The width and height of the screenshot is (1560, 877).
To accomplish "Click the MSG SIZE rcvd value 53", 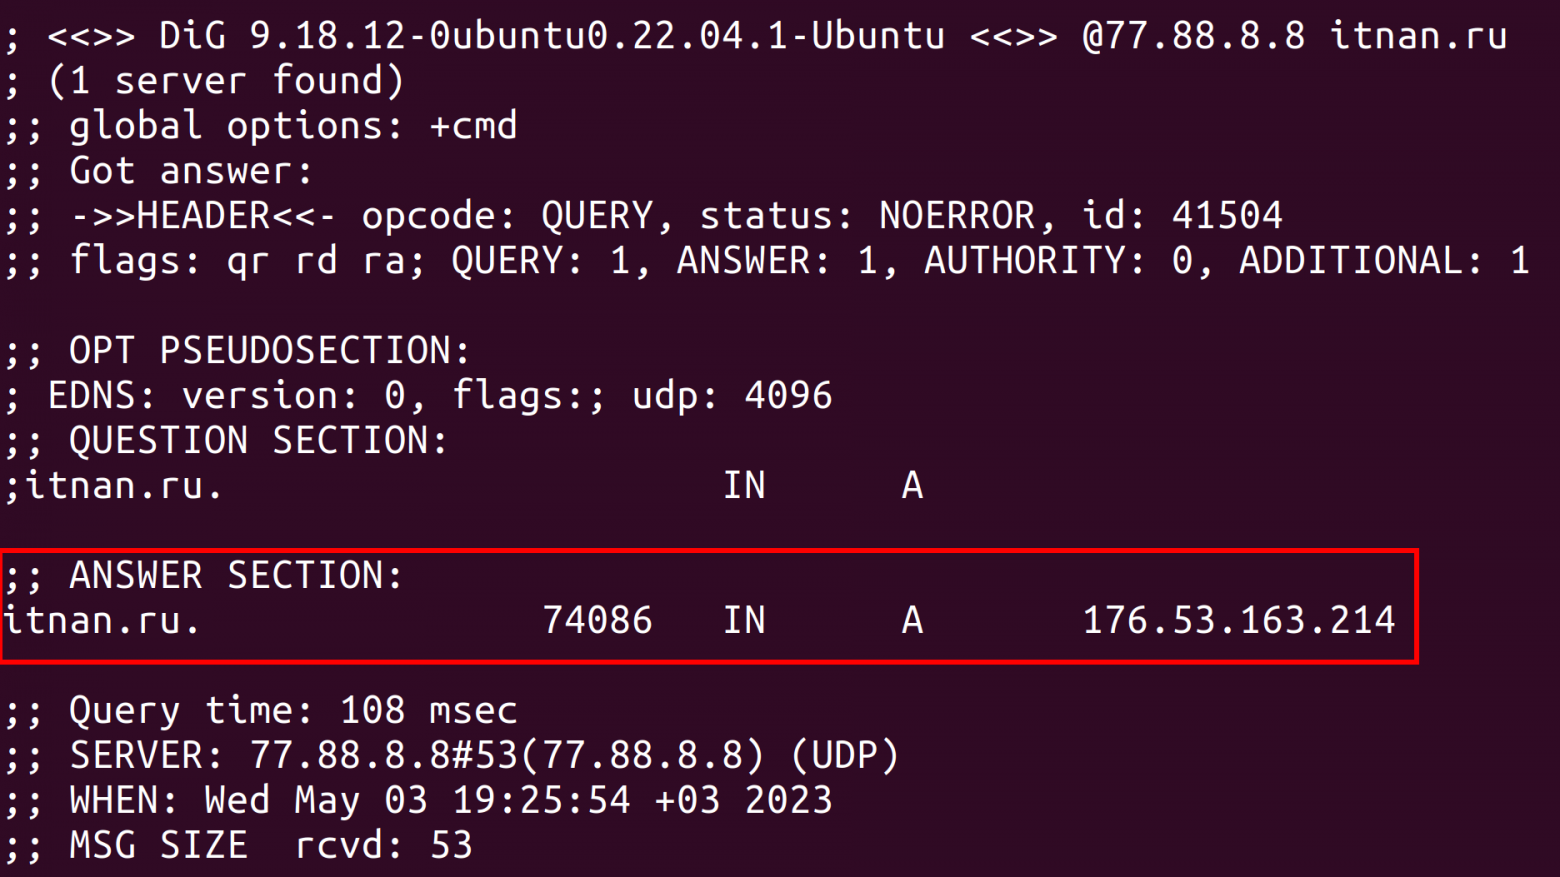I will 451,846.
